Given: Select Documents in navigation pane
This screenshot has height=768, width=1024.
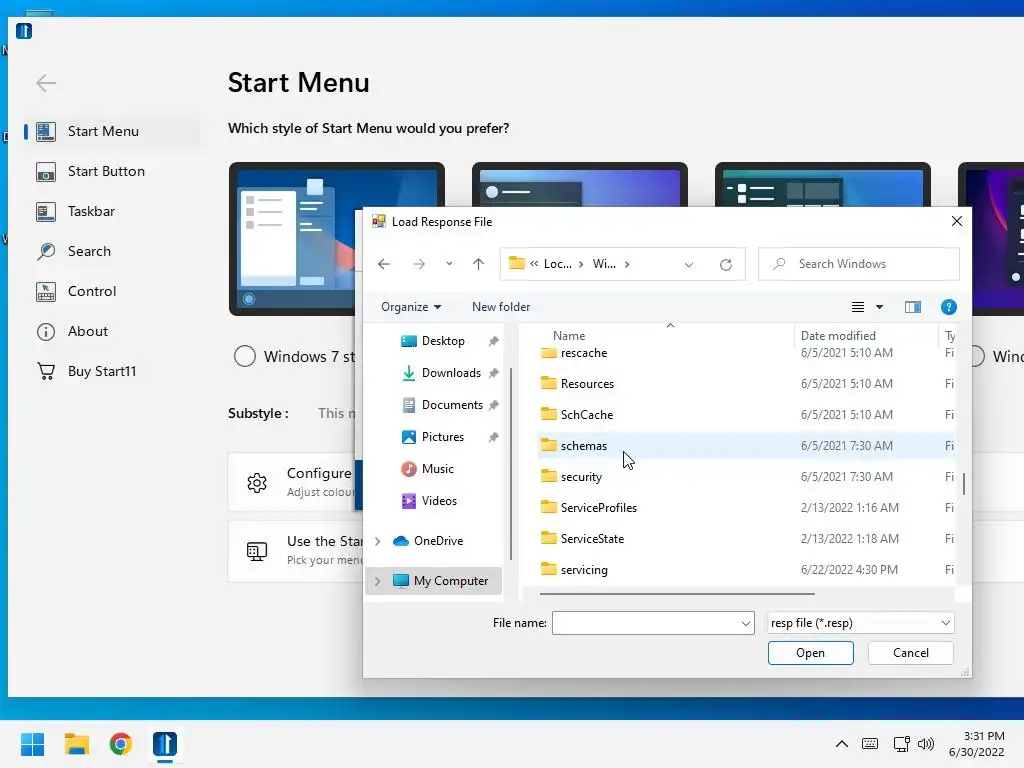Looking at the screenshot, I should (452, 405).
